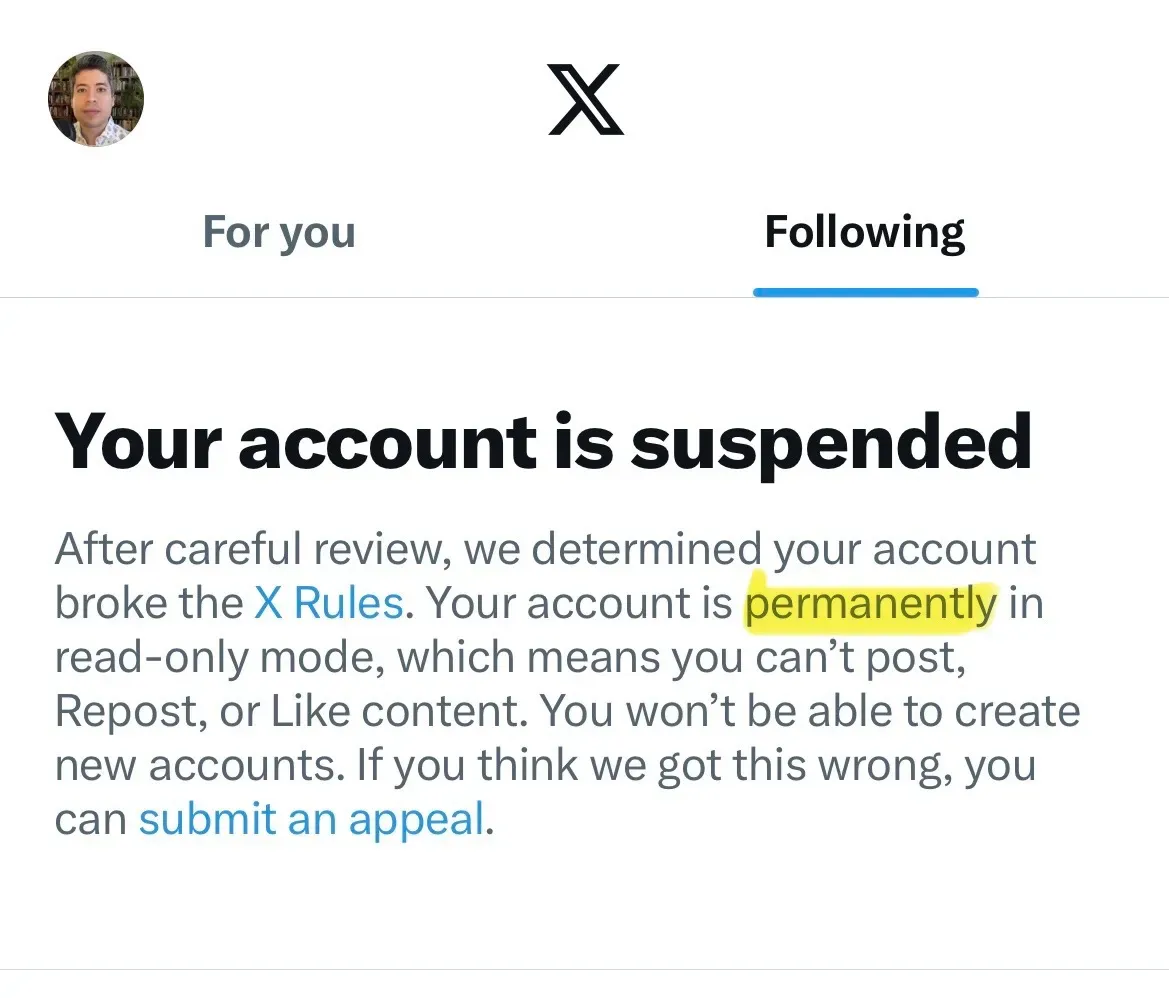Follow the submit an appeal link

pyautogui.click(x=312, y=819)
